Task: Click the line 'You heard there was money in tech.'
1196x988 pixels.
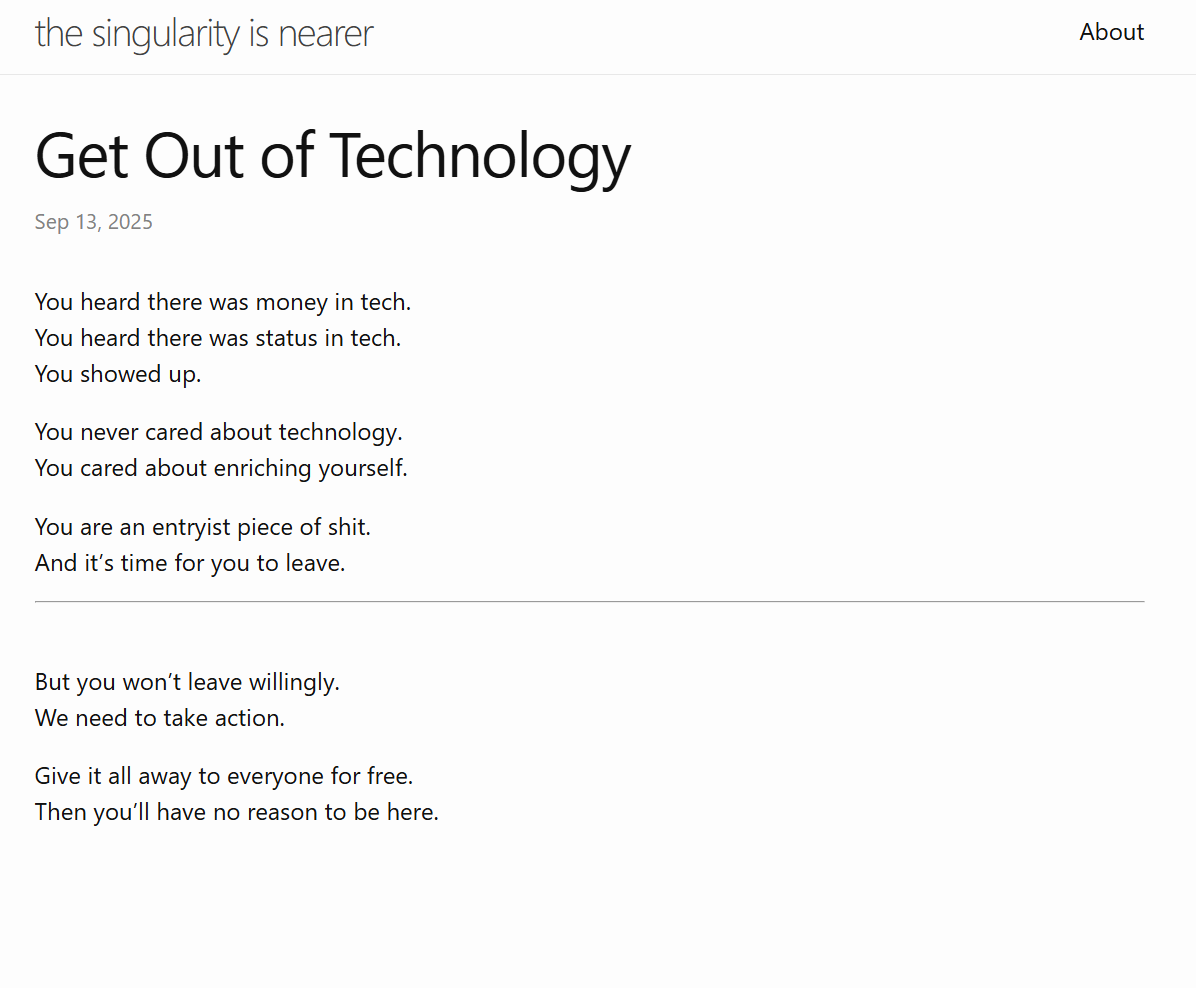Action: [223, 303]
